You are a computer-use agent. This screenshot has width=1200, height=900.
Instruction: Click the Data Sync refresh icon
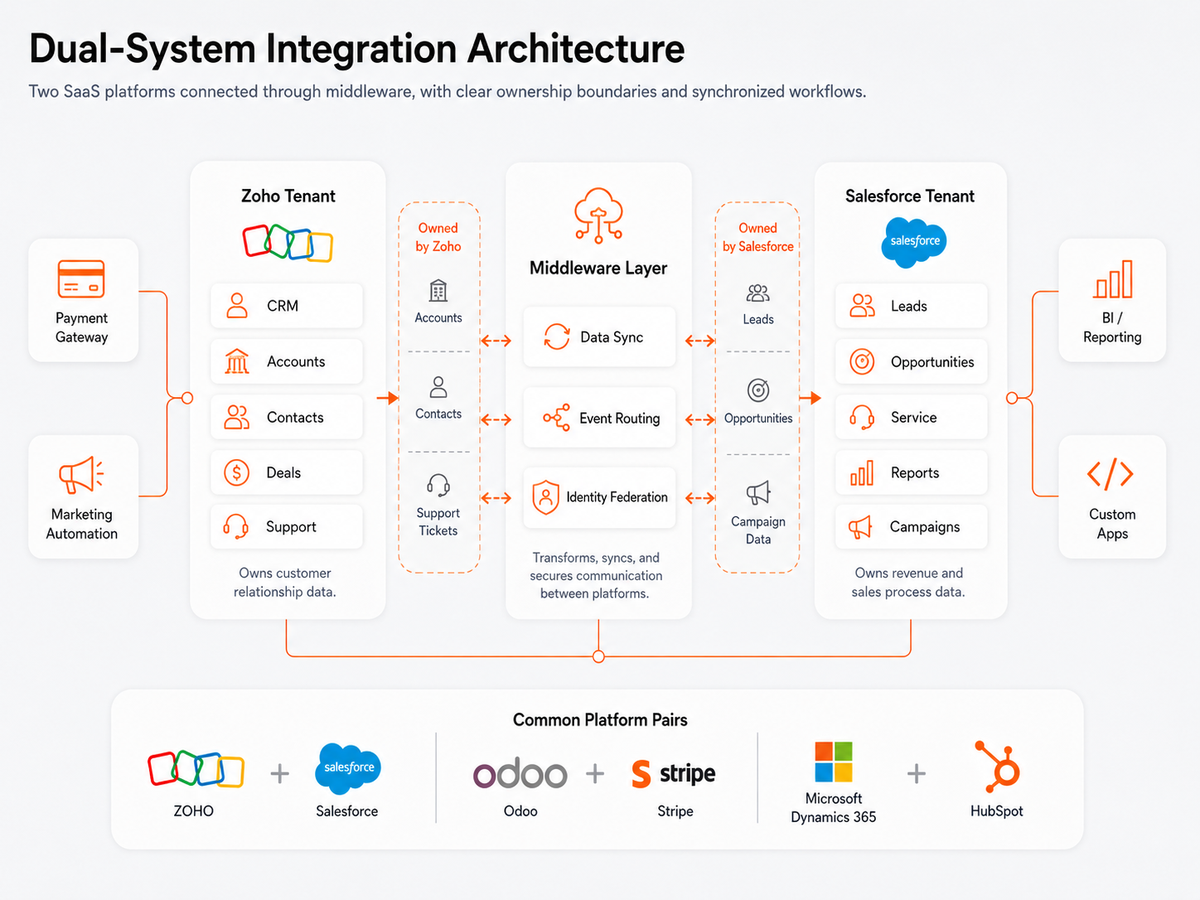click(556, 337)
